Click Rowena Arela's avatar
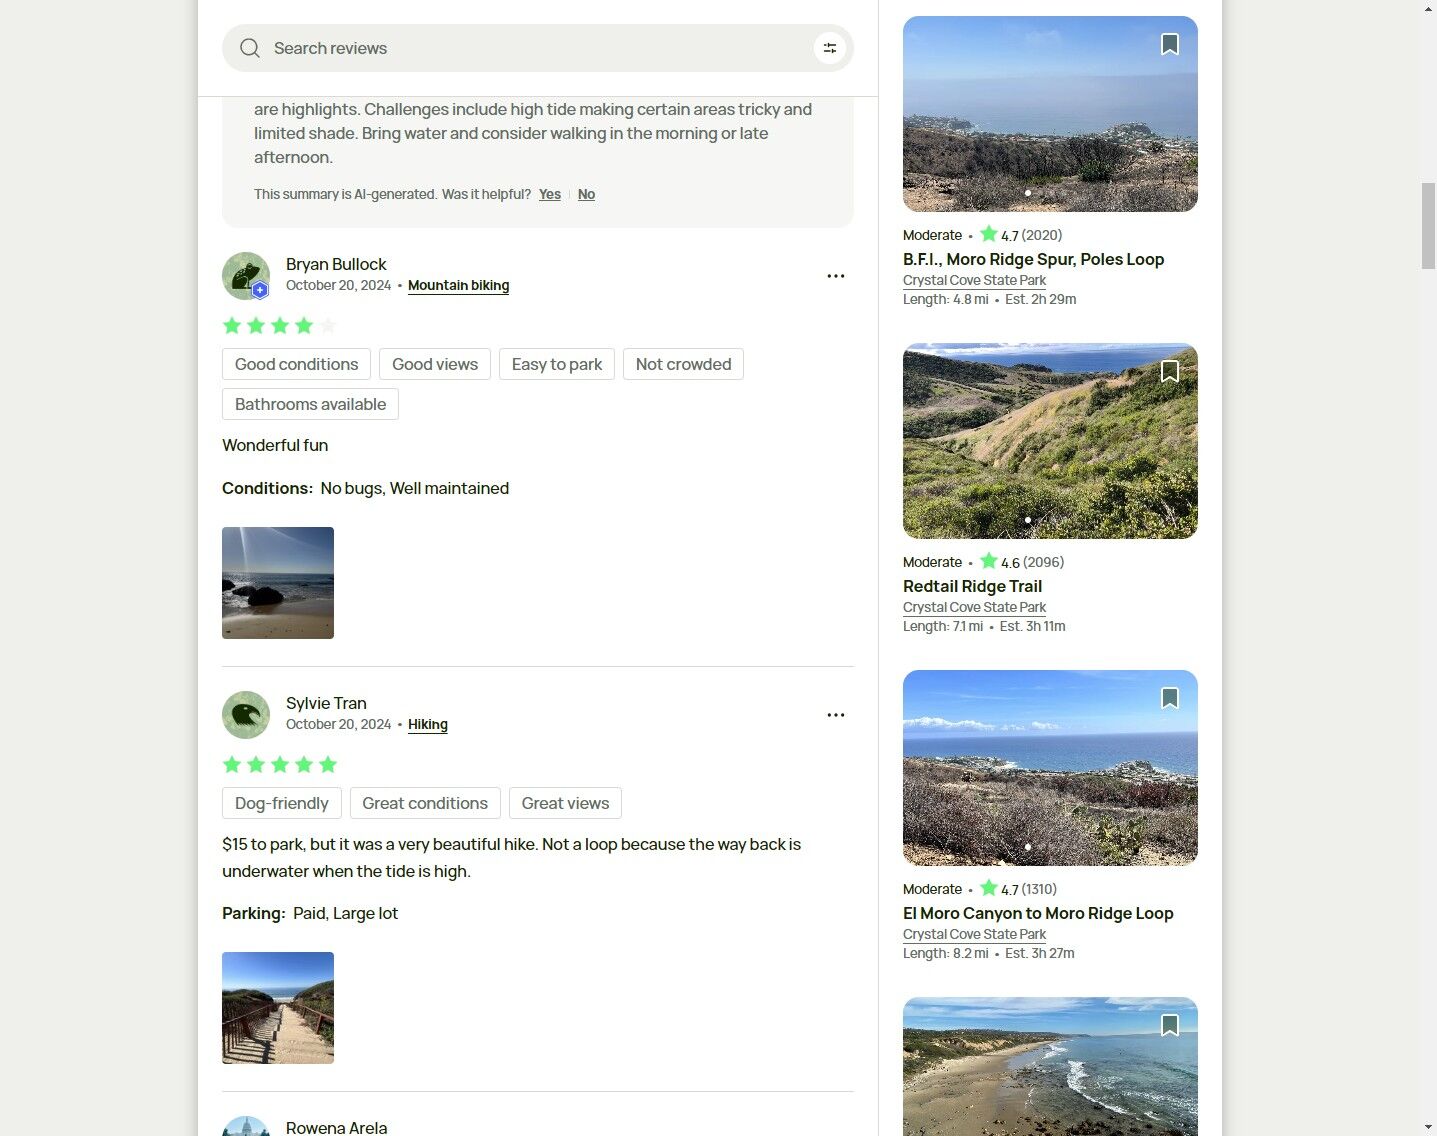The width and height of the screenshot is (1437, 1136). tap(246, 1127)
